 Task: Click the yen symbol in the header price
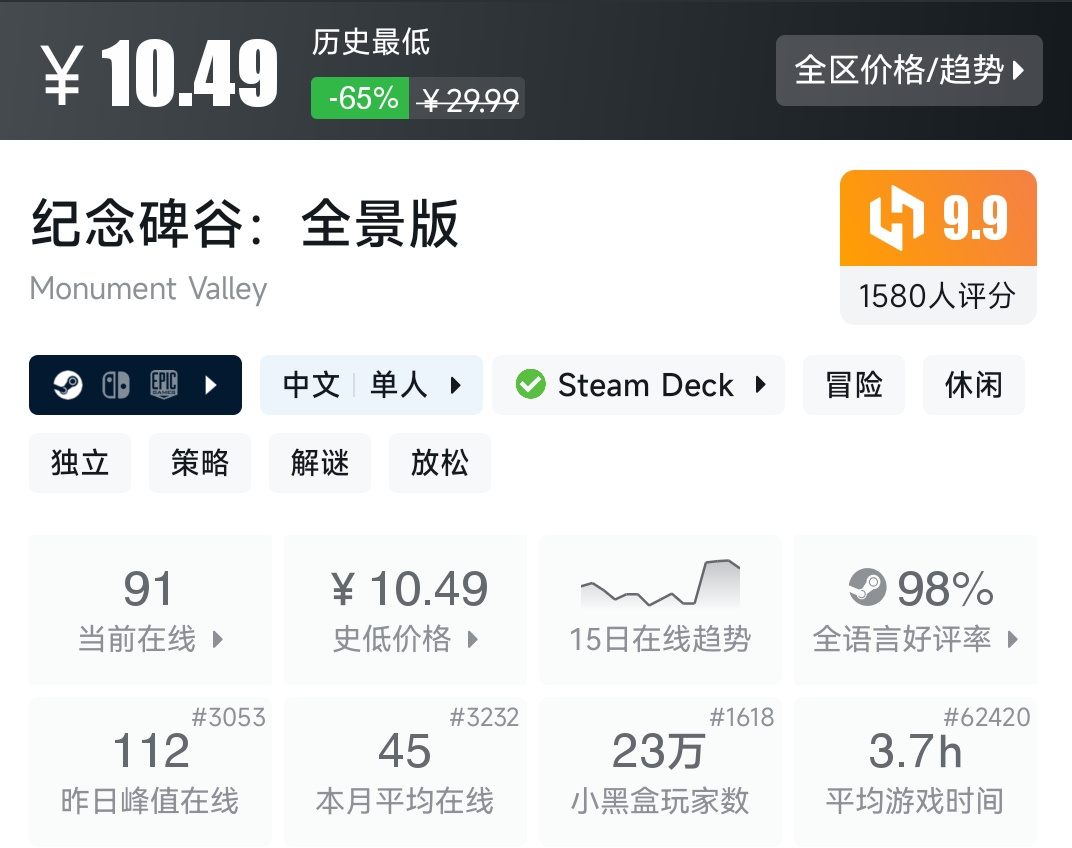(x=62, y=76)
